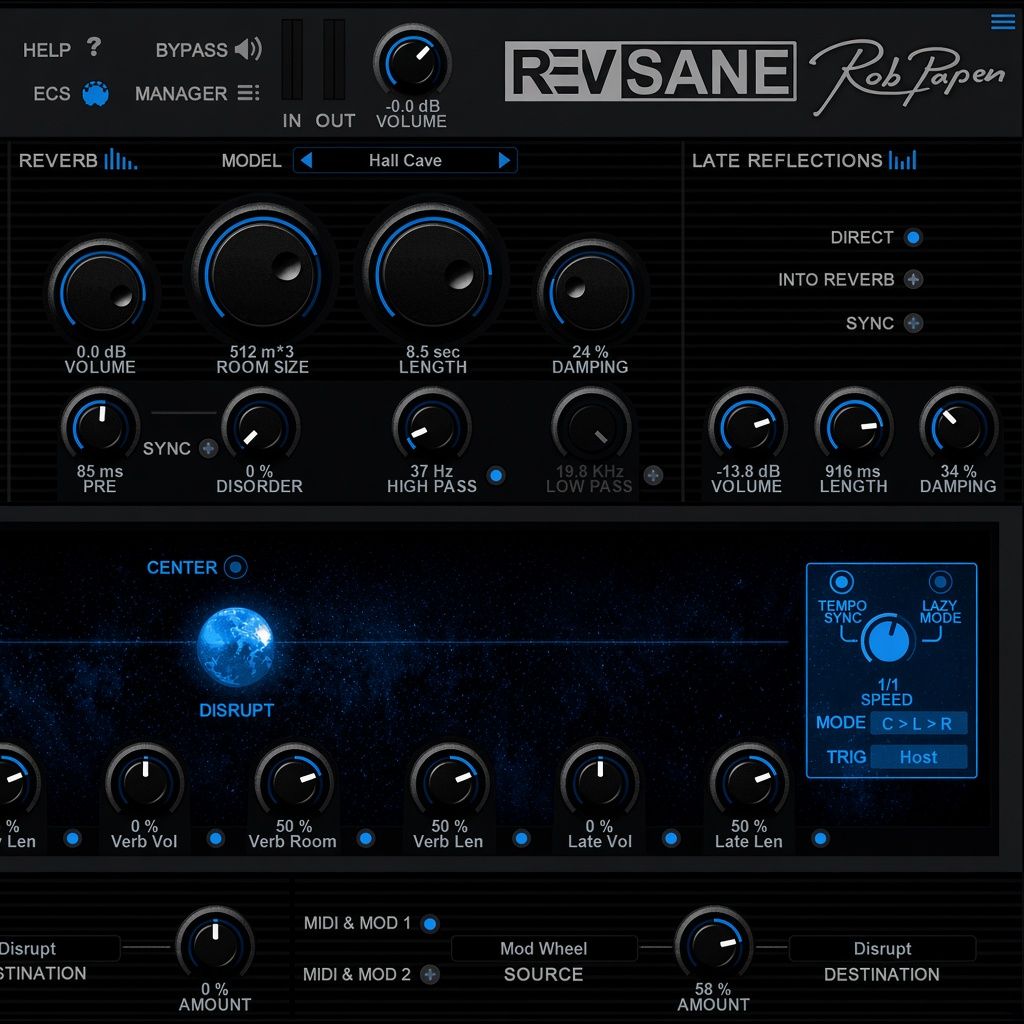Viewport: 1024px width, 1024px height.
Task: Enable the Low Pass filter toggle
Action: [653, 475]
